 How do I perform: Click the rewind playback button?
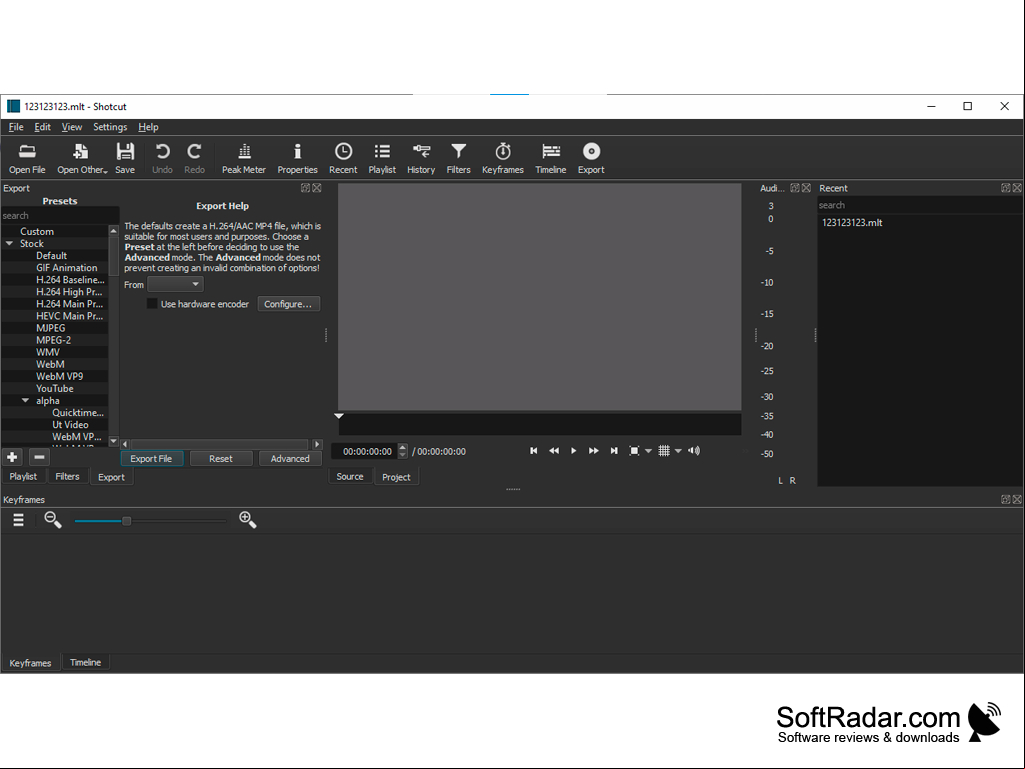[554, 451]
